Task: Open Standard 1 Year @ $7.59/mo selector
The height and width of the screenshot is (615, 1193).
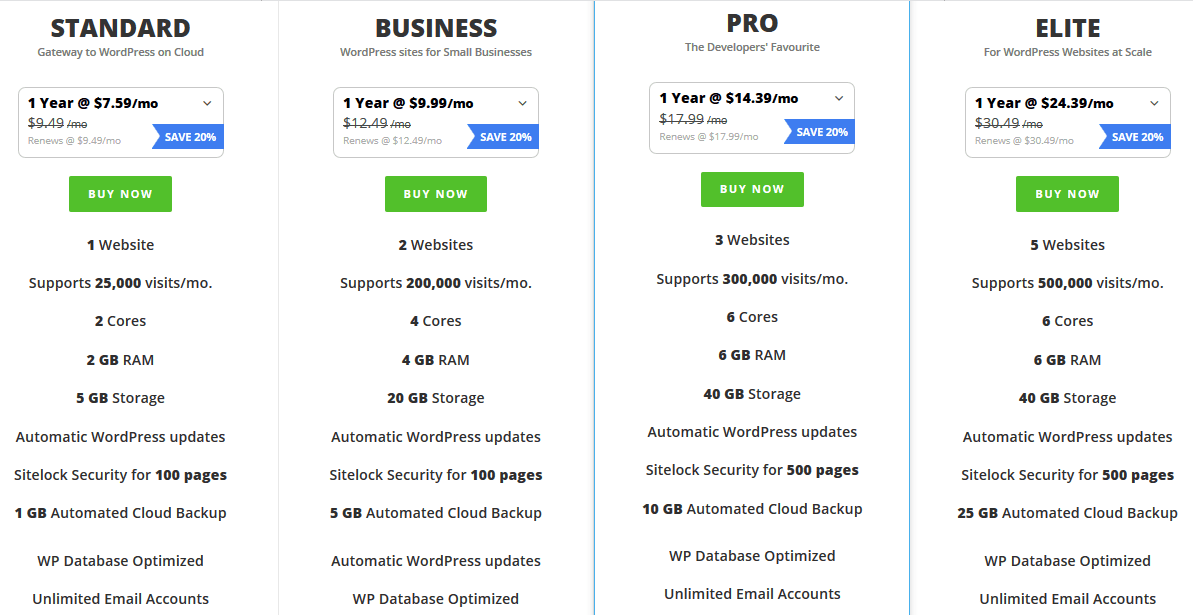Action: coord(121,123)
